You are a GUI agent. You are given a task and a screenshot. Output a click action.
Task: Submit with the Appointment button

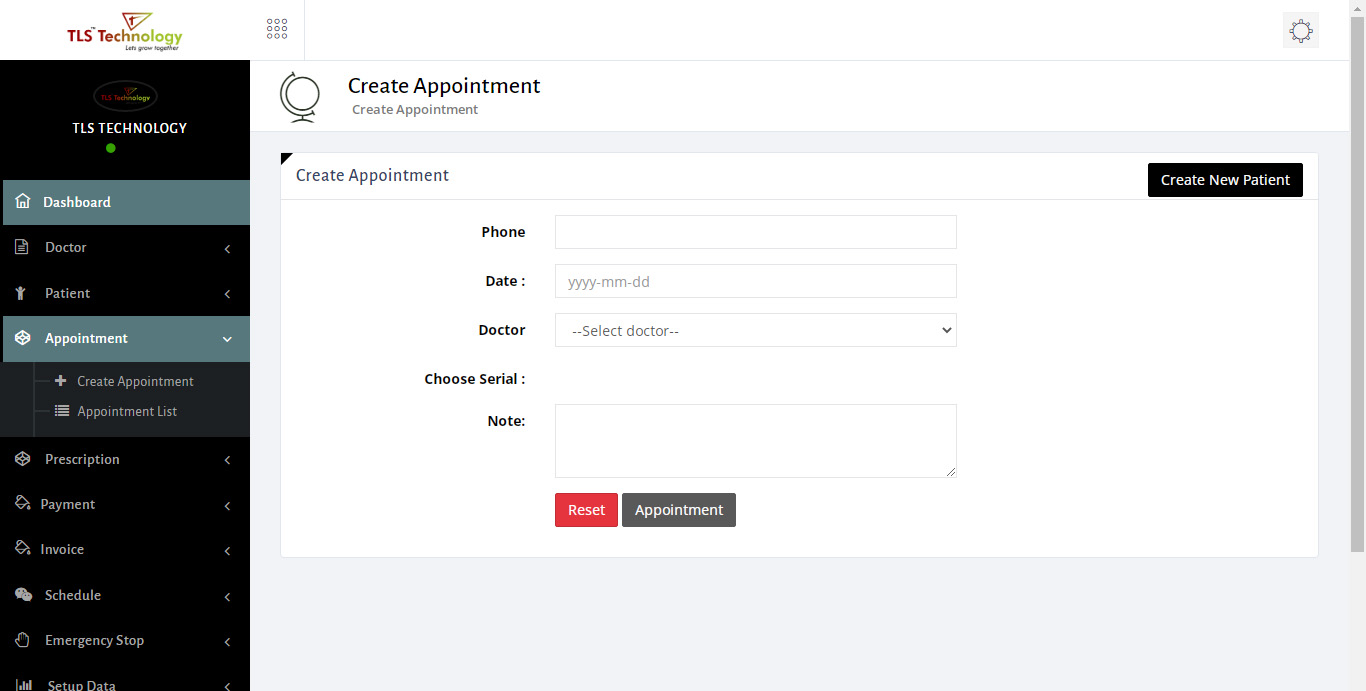click(x=678, y=510)
